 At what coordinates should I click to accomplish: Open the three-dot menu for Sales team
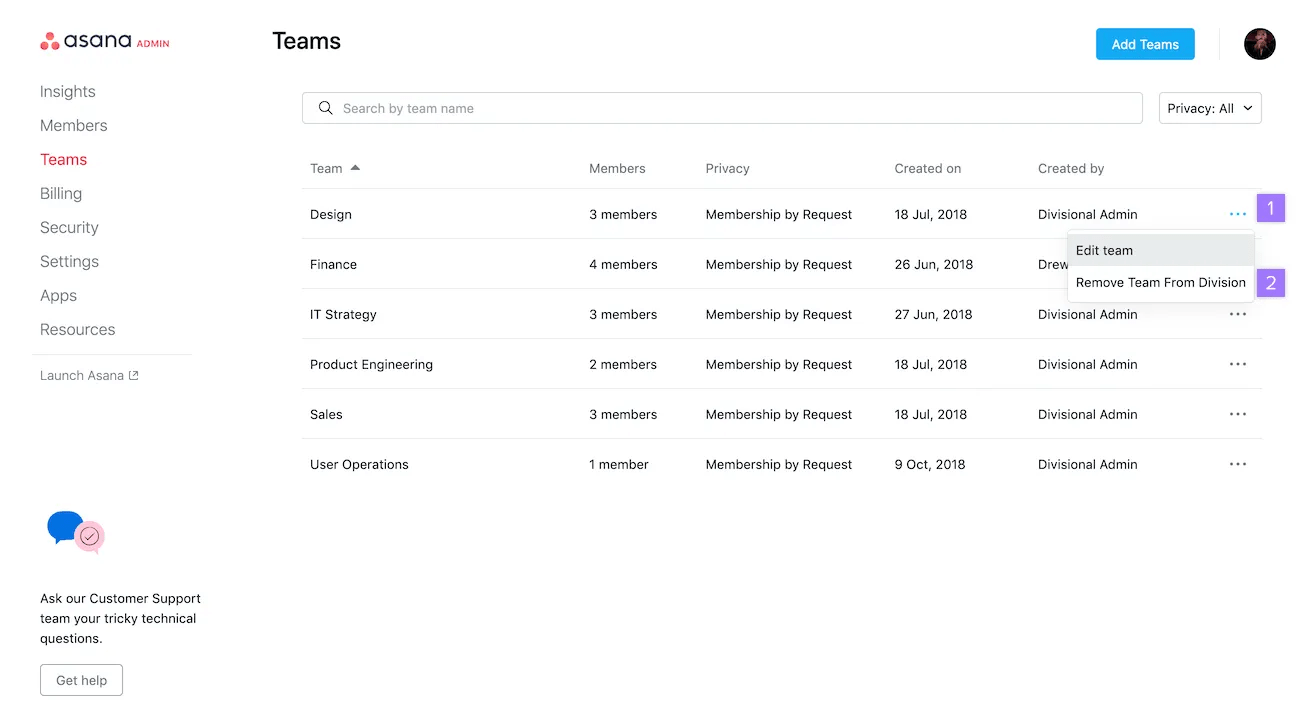(1238, 414)
